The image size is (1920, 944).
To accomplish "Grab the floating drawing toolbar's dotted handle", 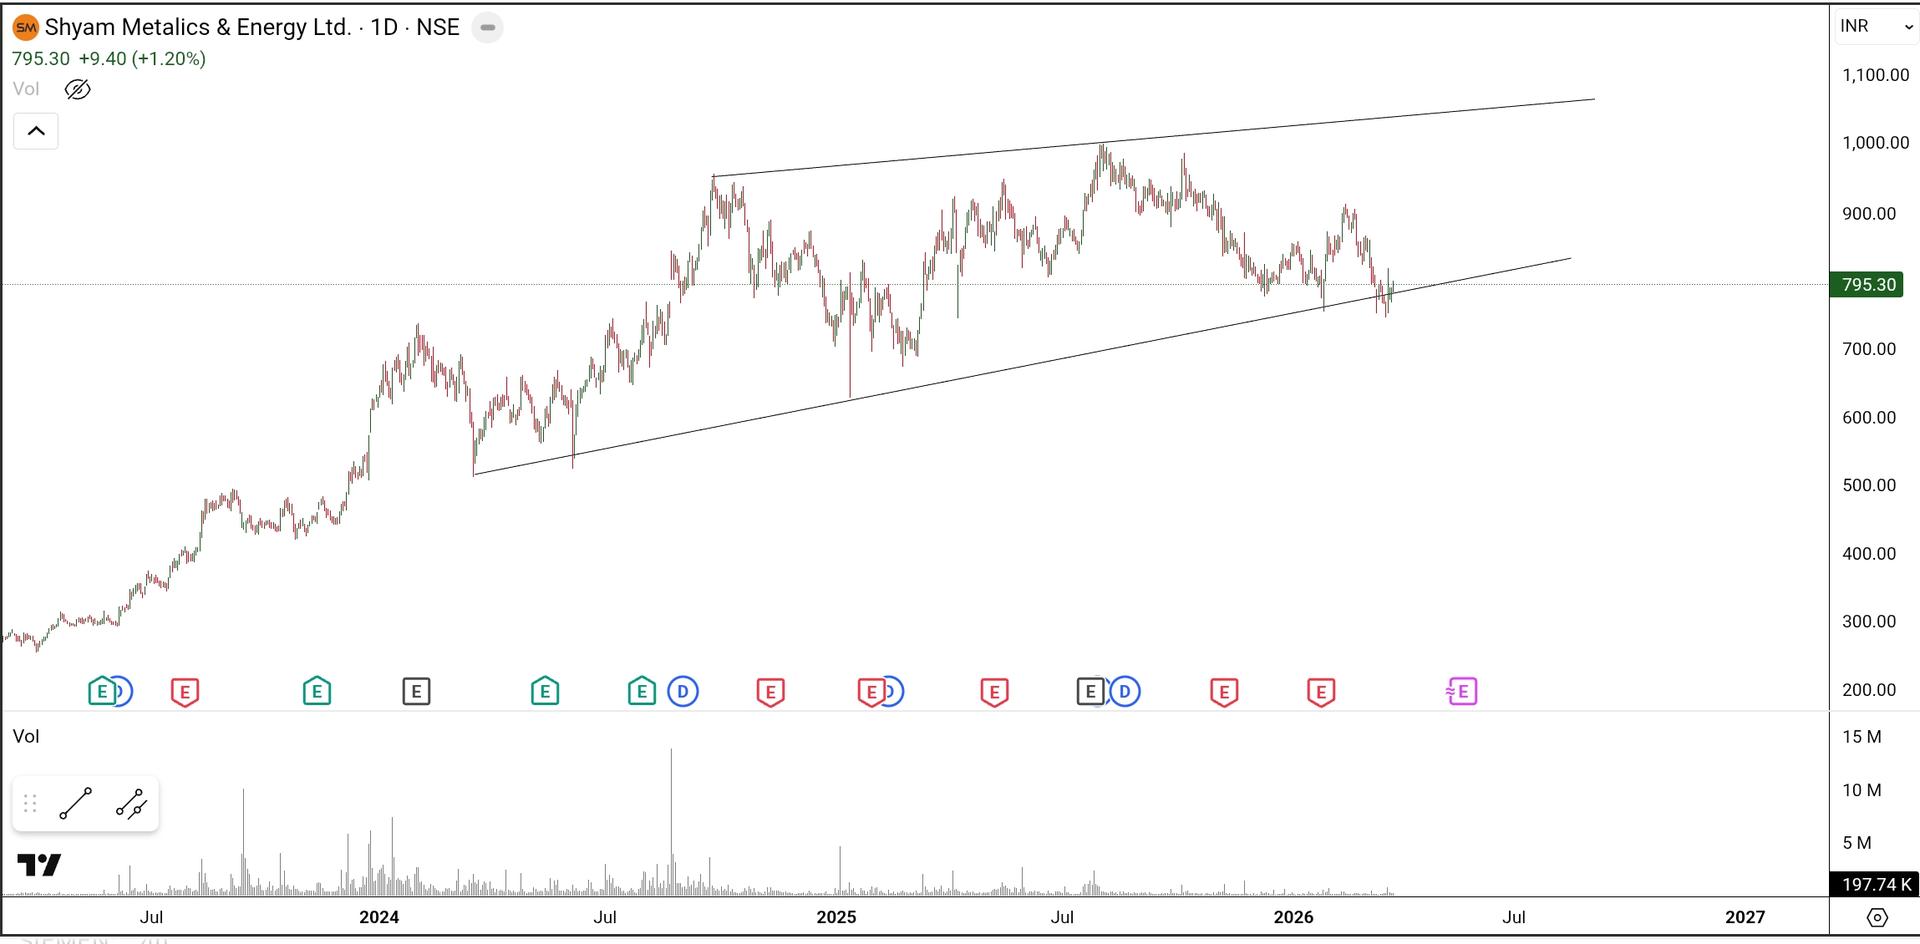I will 30,804.
